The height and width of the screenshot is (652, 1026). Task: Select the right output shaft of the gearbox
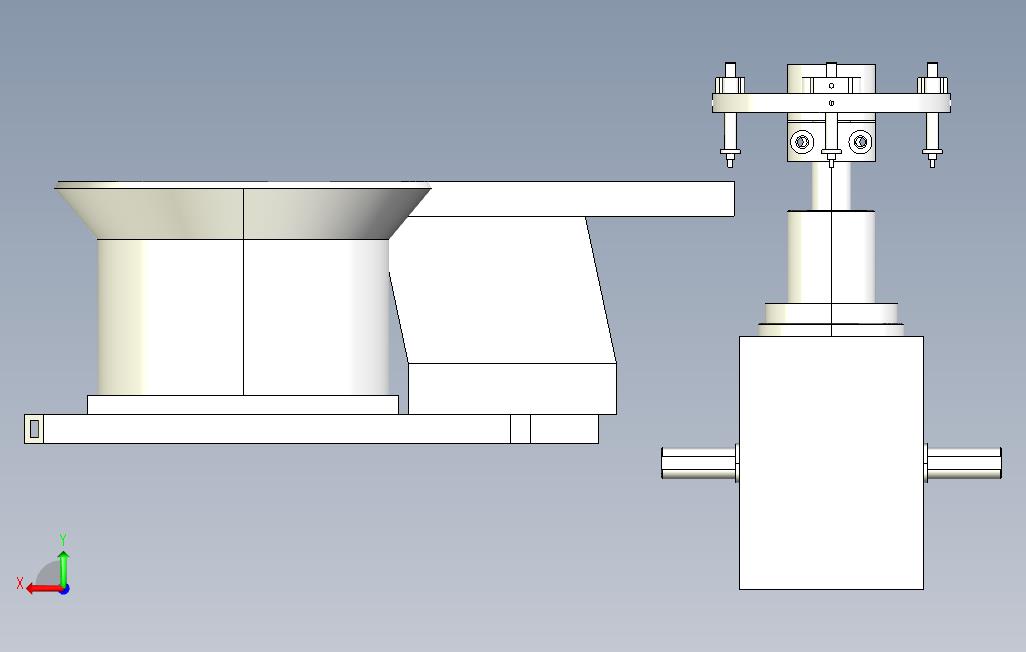point(963,463)
